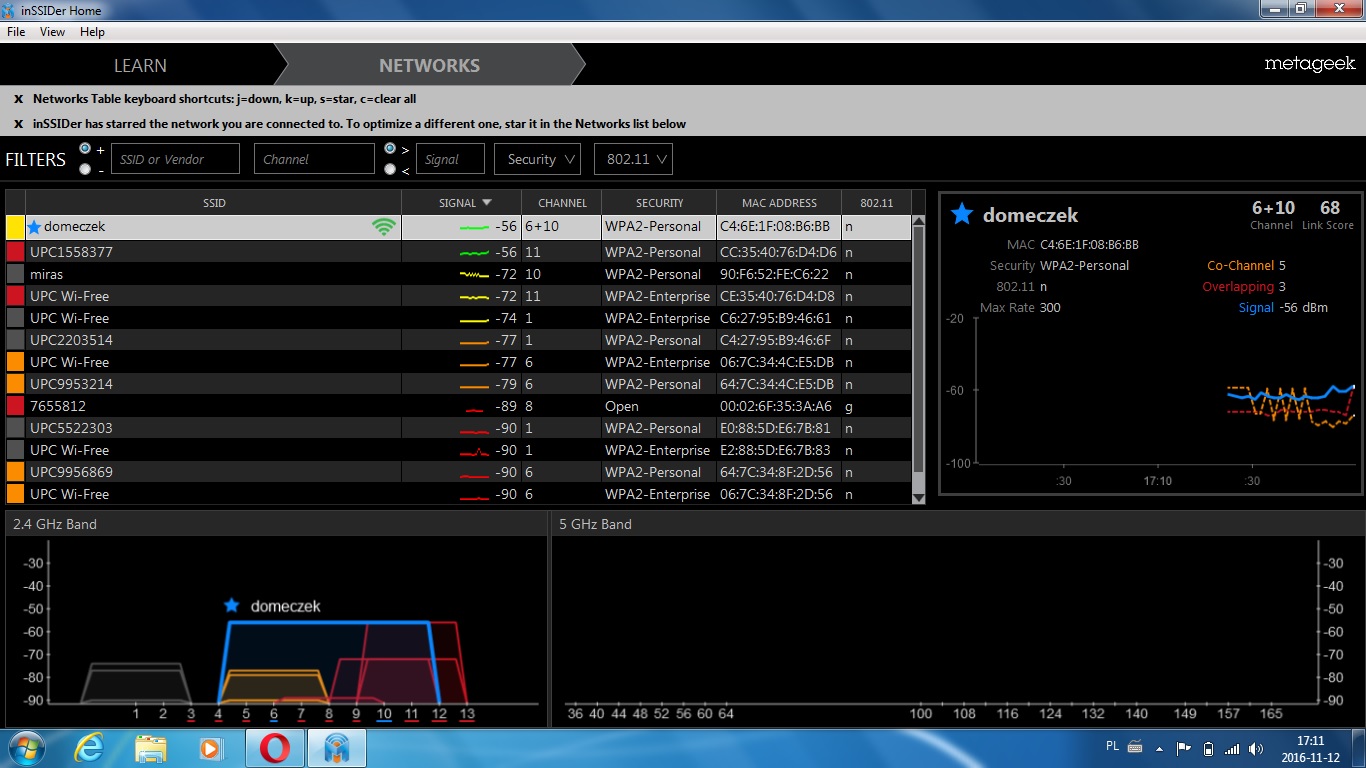Sort the table by SSID column header

tap(214, 203)
